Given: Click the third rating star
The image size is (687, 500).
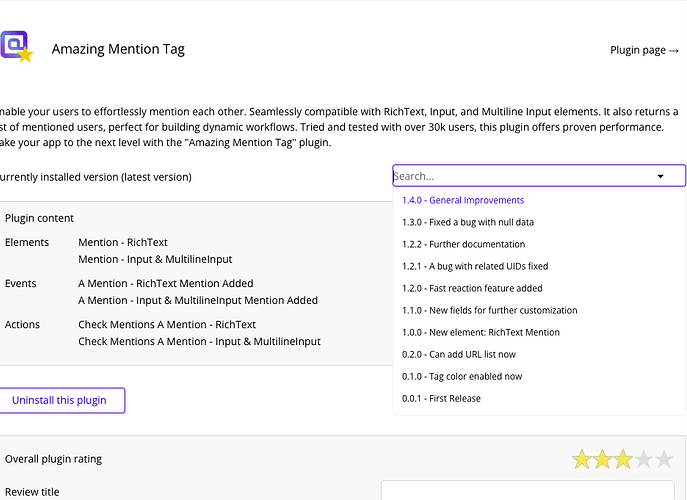Looking at the screenshot, I should point(624,460).
